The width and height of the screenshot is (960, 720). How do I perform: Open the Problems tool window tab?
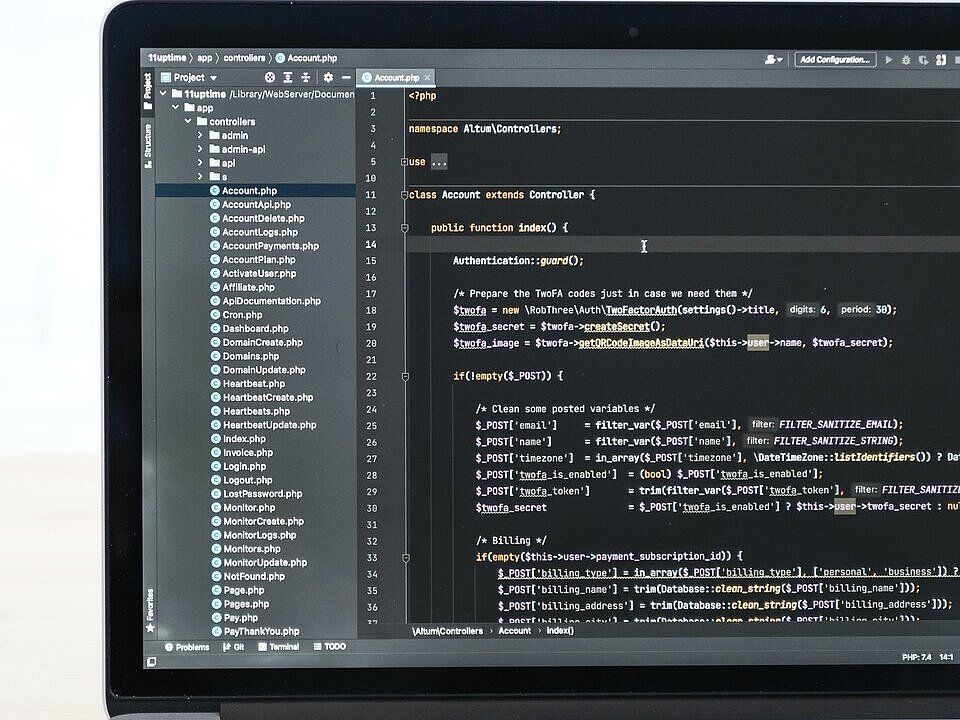187,647
